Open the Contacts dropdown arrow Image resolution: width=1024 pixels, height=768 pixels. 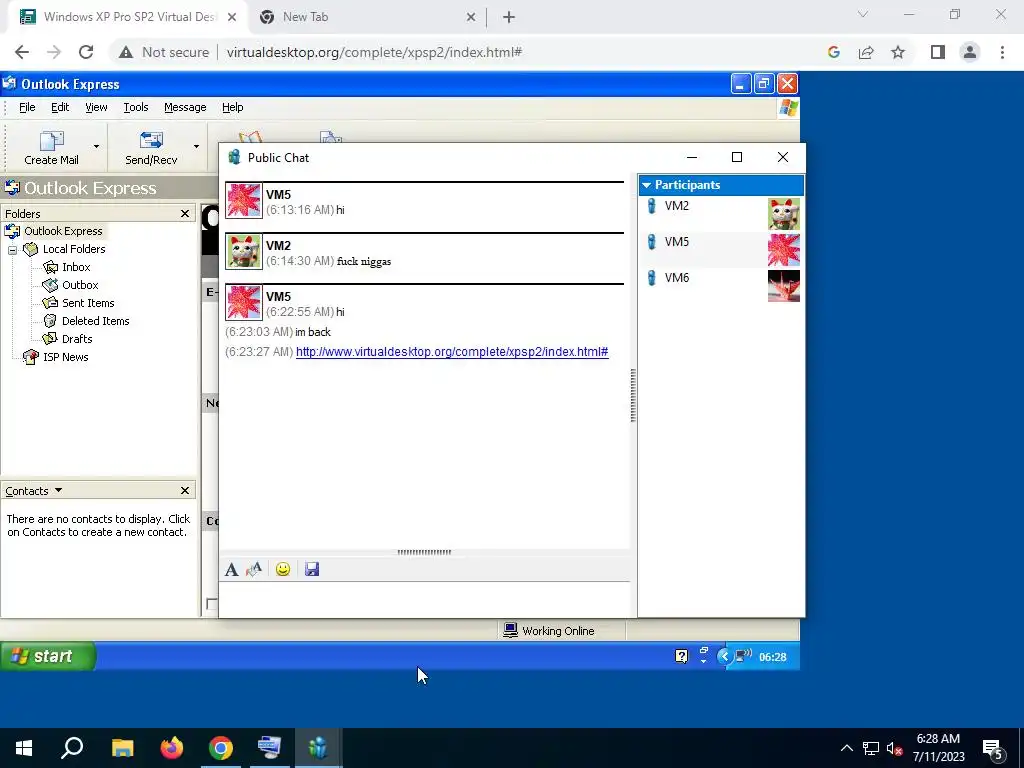pos(58,490)
